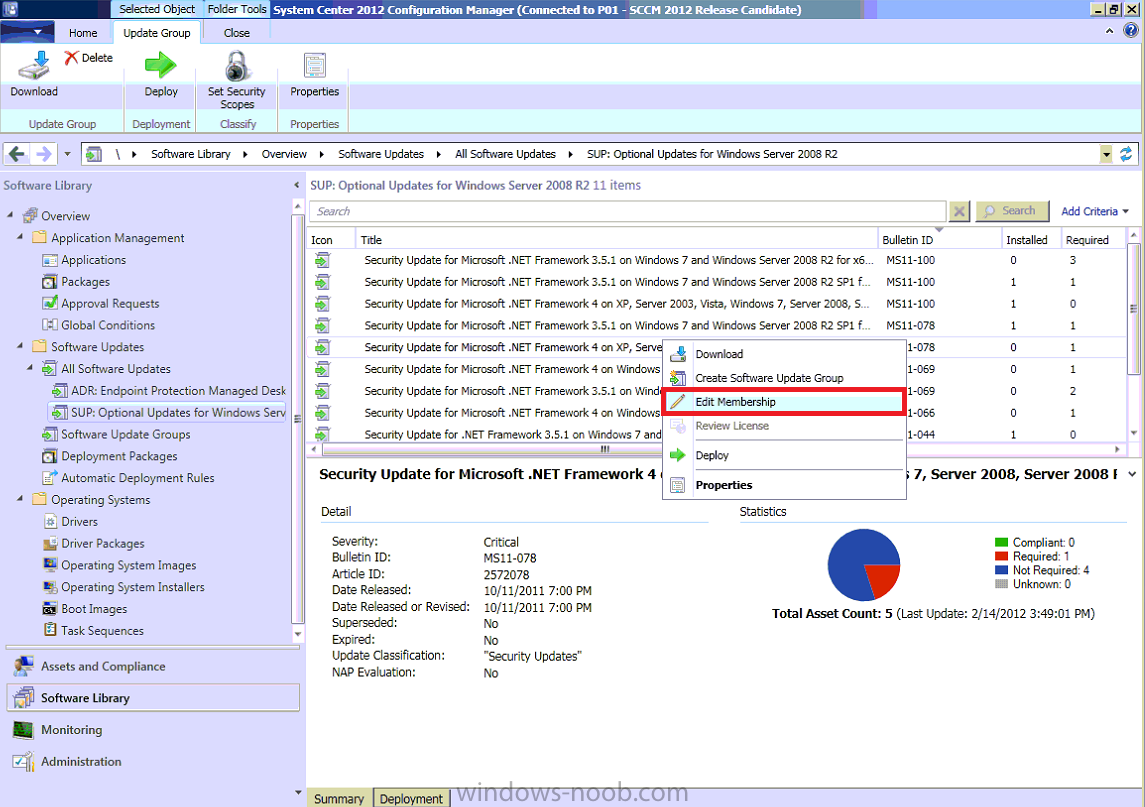Click the Download ribbon icon

click(34, 66)
